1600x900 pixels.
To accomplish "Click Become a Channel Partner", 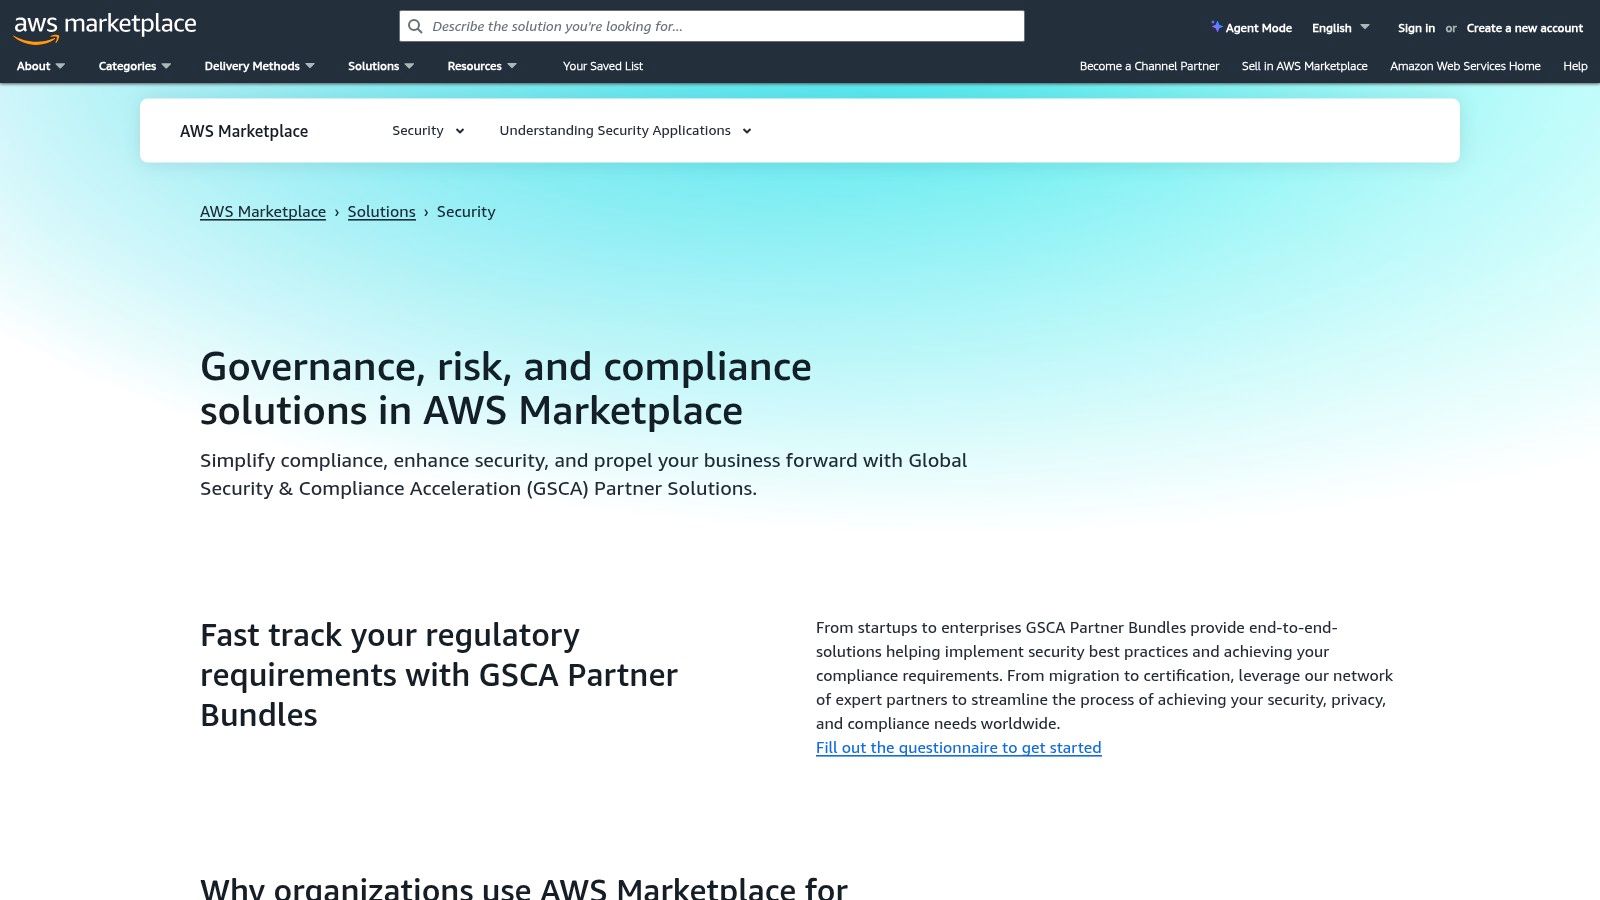I will click(x=1148, y=66).
